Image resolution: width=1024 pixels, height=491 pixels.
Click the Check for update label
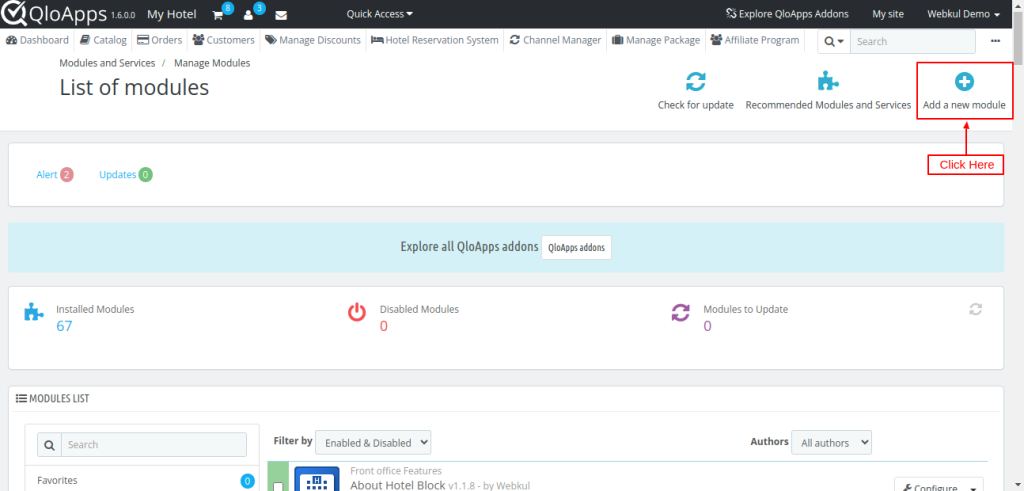pos(696,105)
